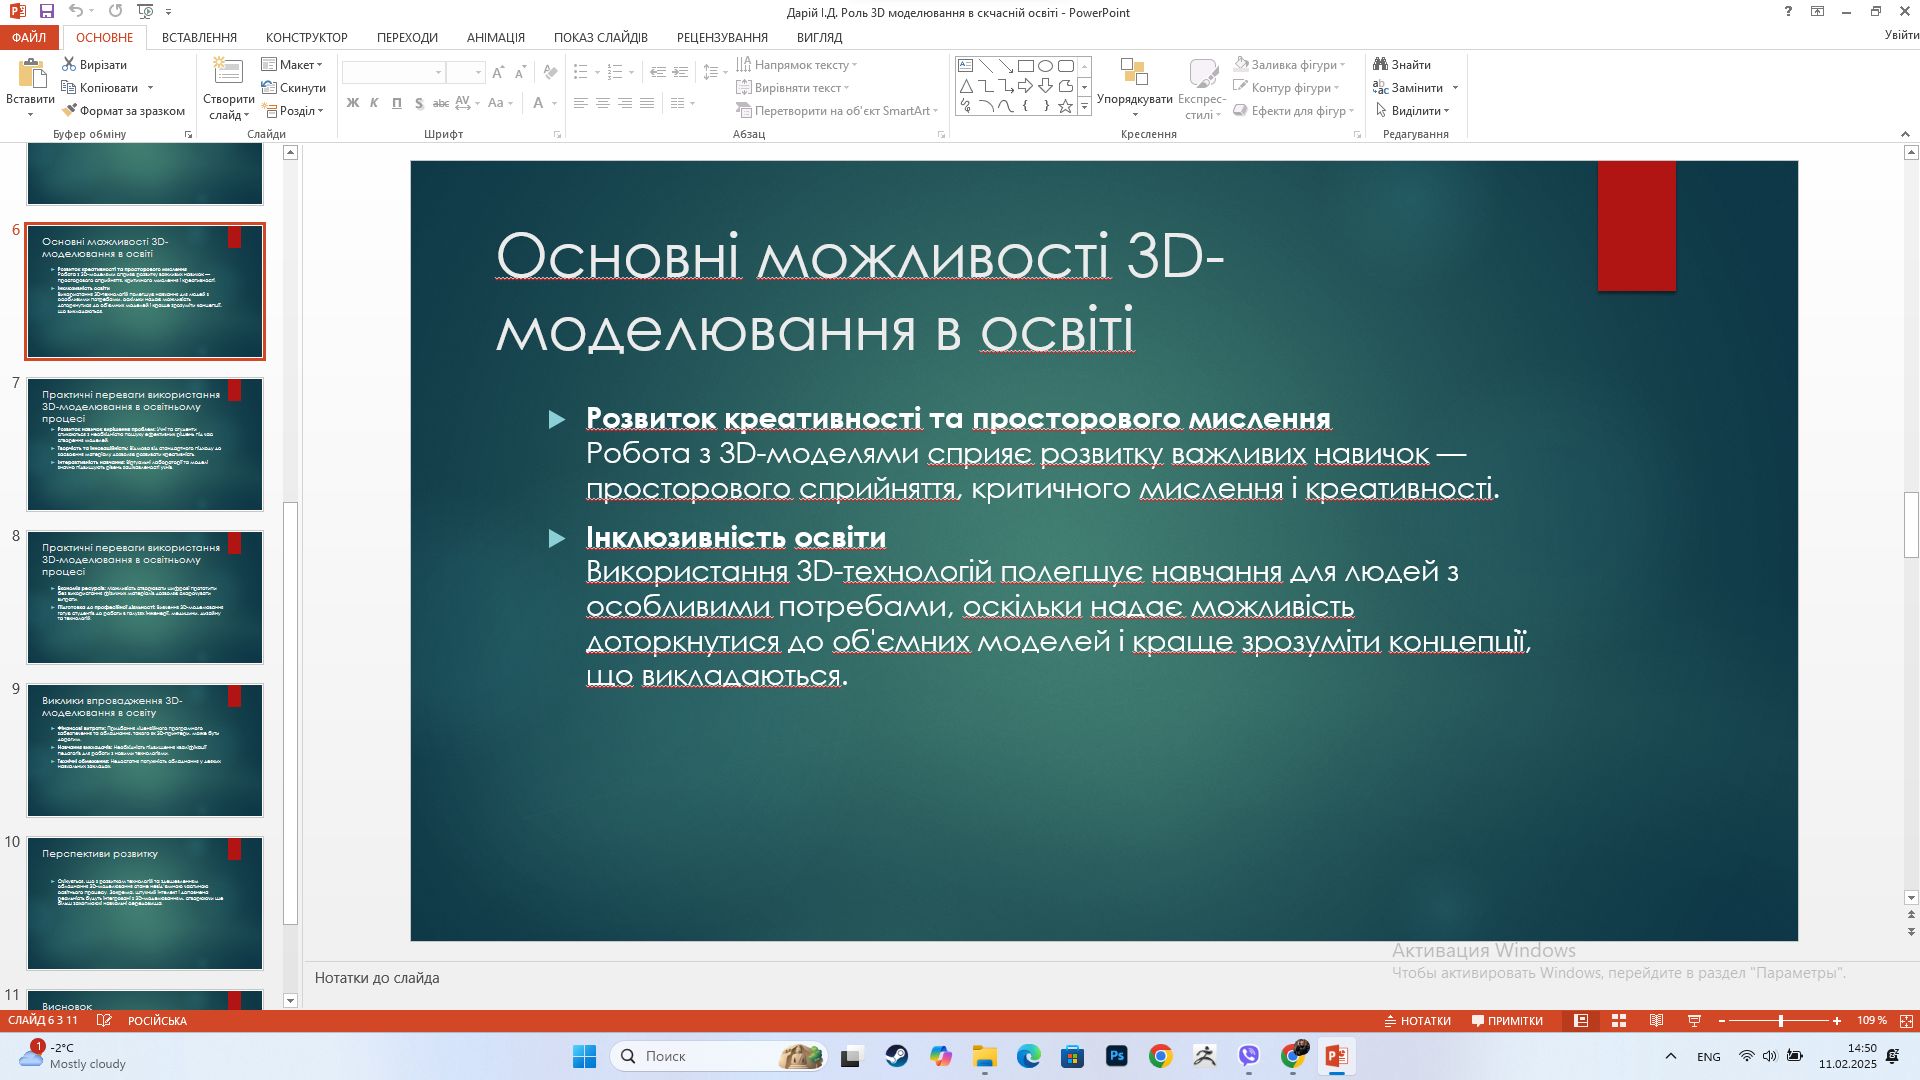The image size is (1920, 1080).
Task: Increase the list indent level
Action: coord(680,73)
